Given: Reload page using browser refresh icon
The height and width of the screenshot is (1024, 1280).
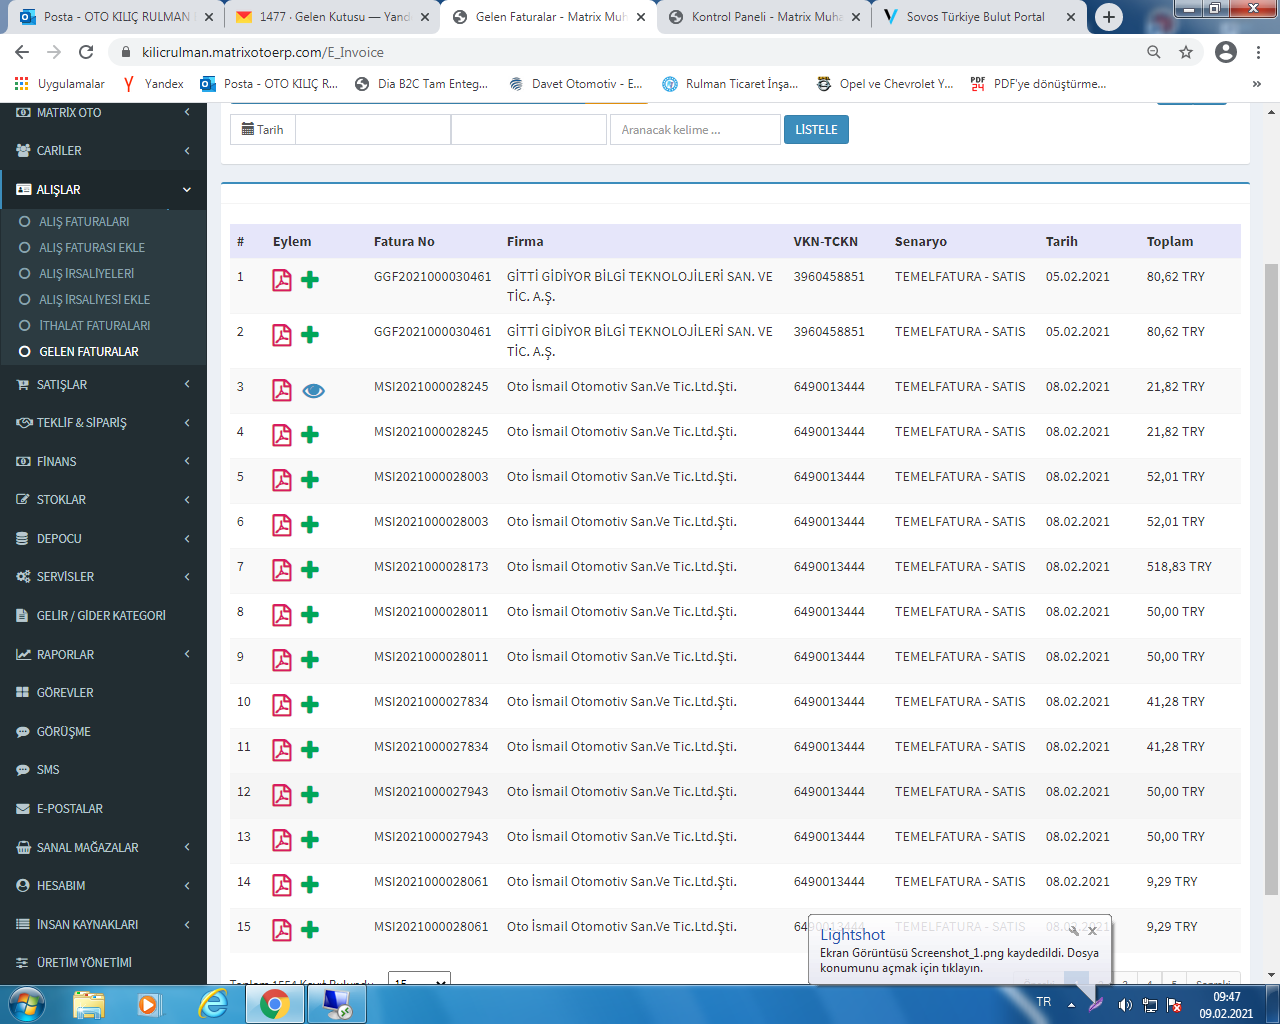Looking at the screenshot, I should pos(86,52).
